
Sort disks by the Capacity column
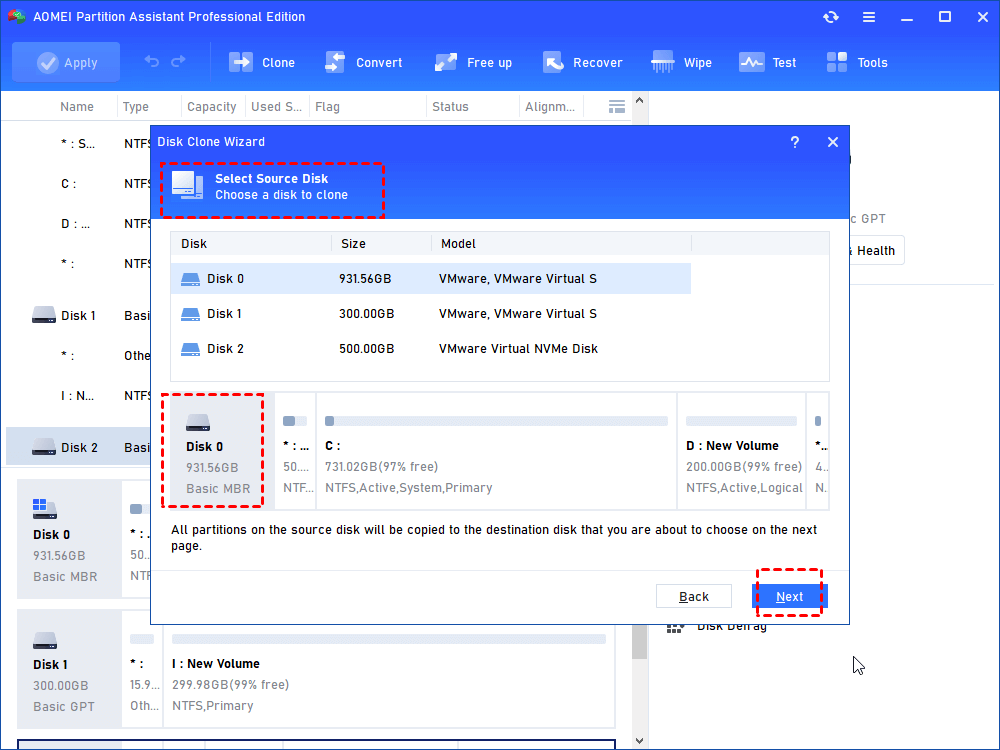click(x=211, y=106)
